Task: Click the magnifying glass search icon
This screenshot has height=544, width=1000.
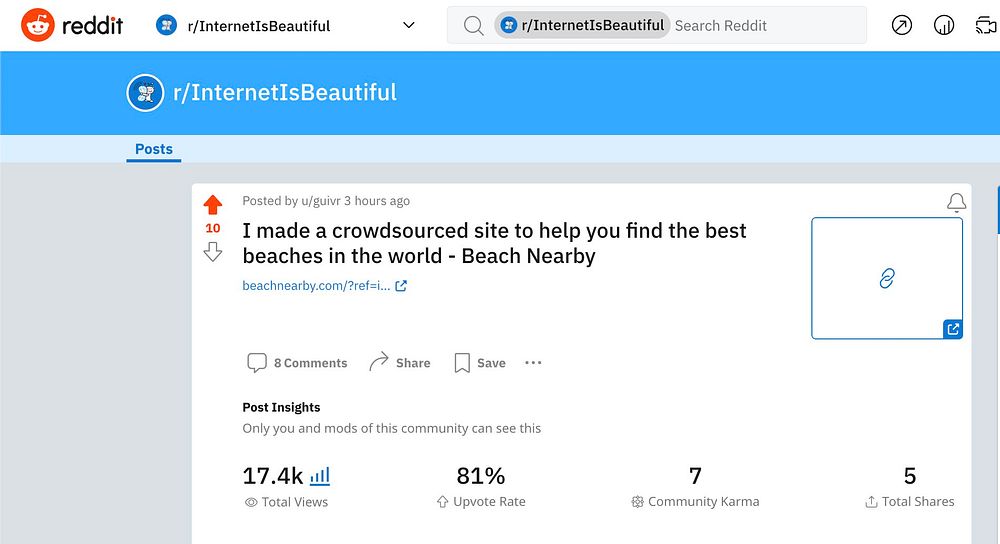Action: tap(473, 26)
